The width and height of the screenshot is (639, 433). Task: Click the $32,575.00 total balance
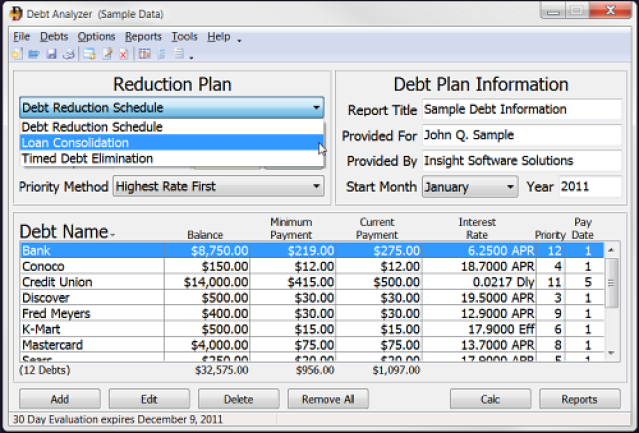click(221, 370)
